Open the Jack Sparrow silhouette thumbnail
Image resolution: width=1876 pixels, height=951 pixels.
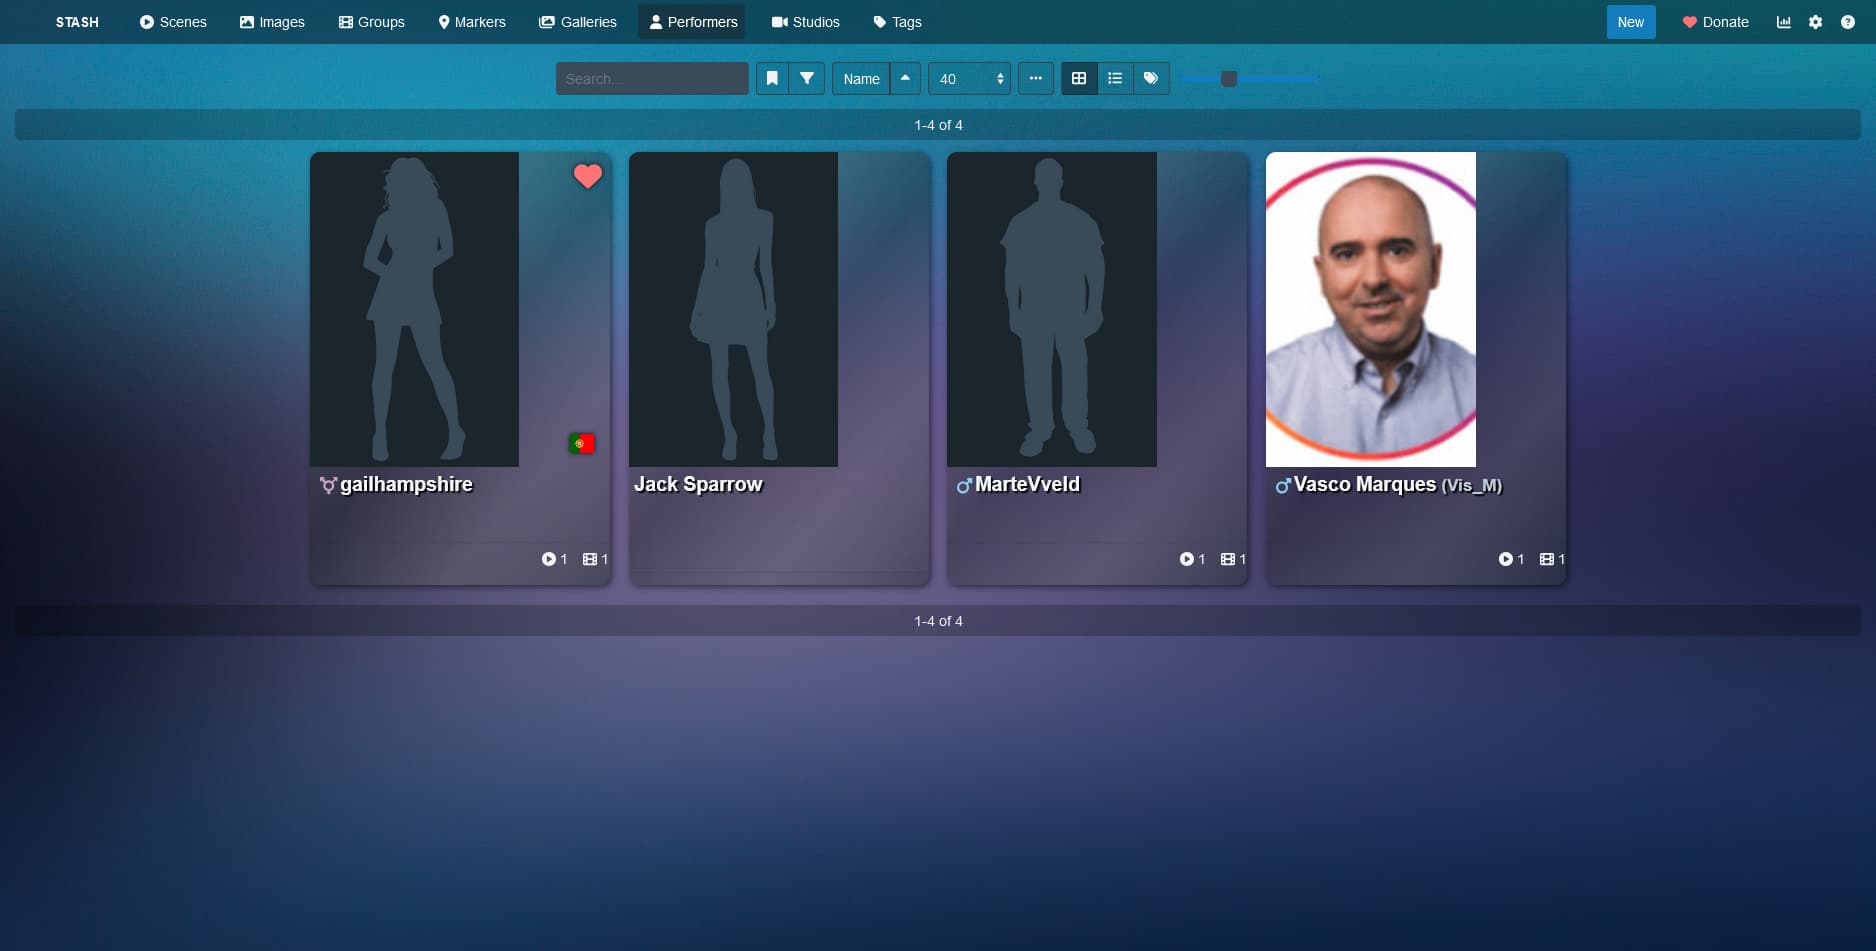[x=733, y=309]
